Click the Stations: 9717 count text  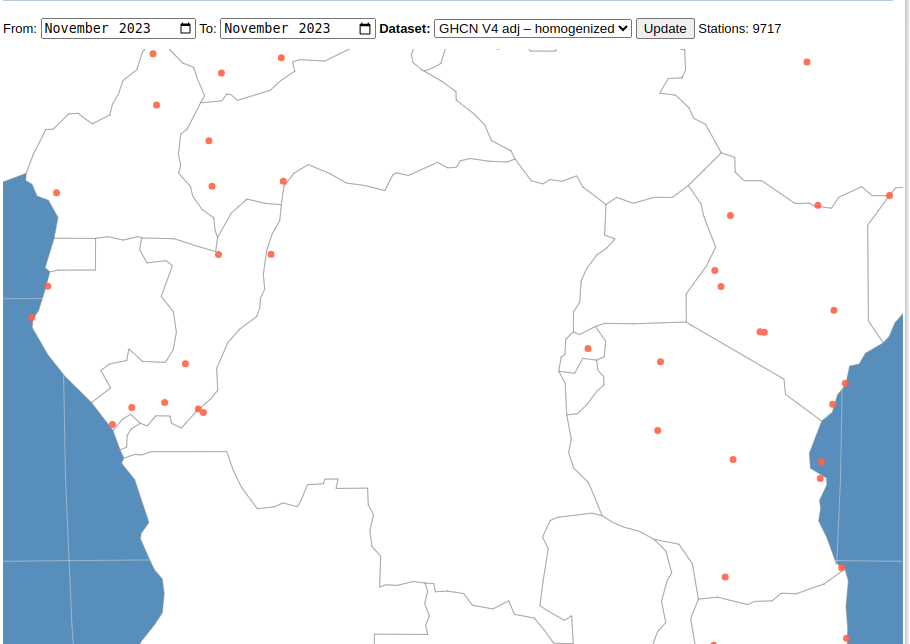[740, 29]
